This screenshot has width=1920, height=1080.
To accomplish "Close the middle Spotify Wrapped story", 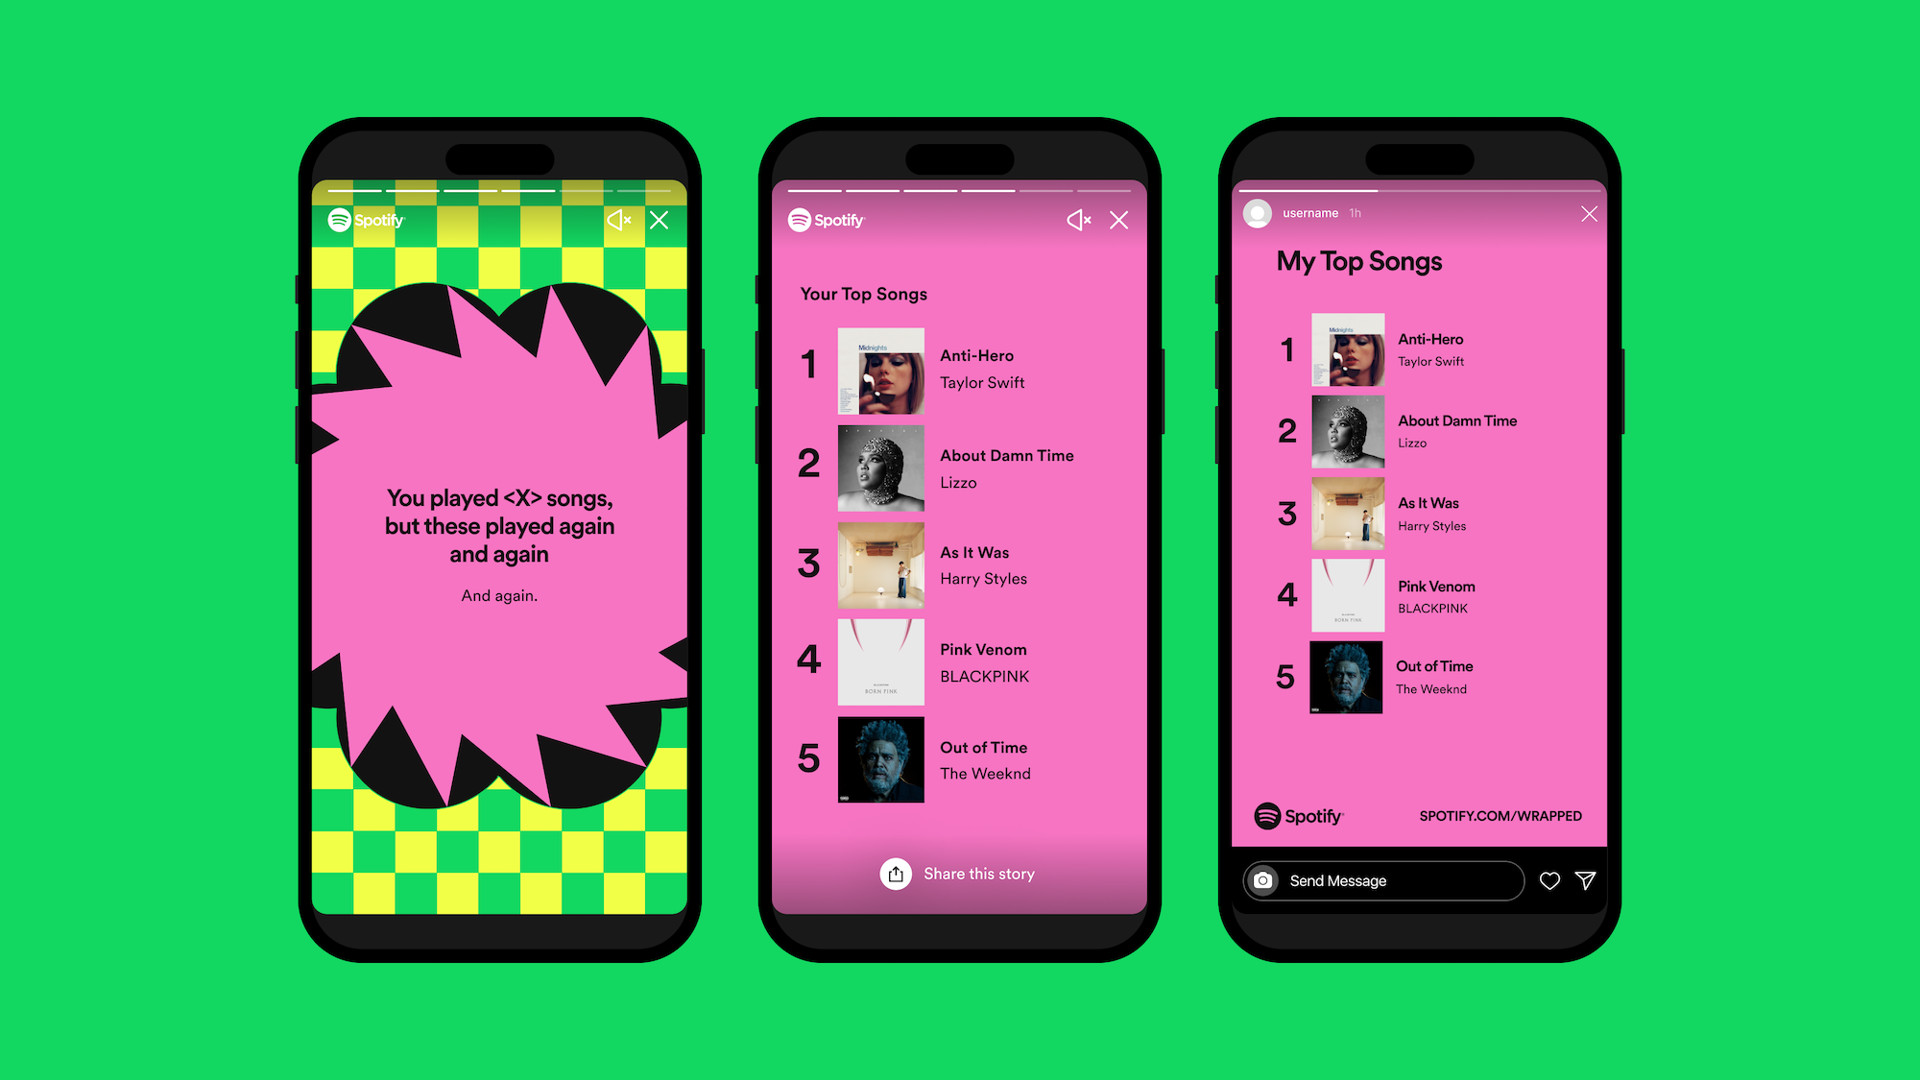I will pyautogui.click(x=1120, y=219).
